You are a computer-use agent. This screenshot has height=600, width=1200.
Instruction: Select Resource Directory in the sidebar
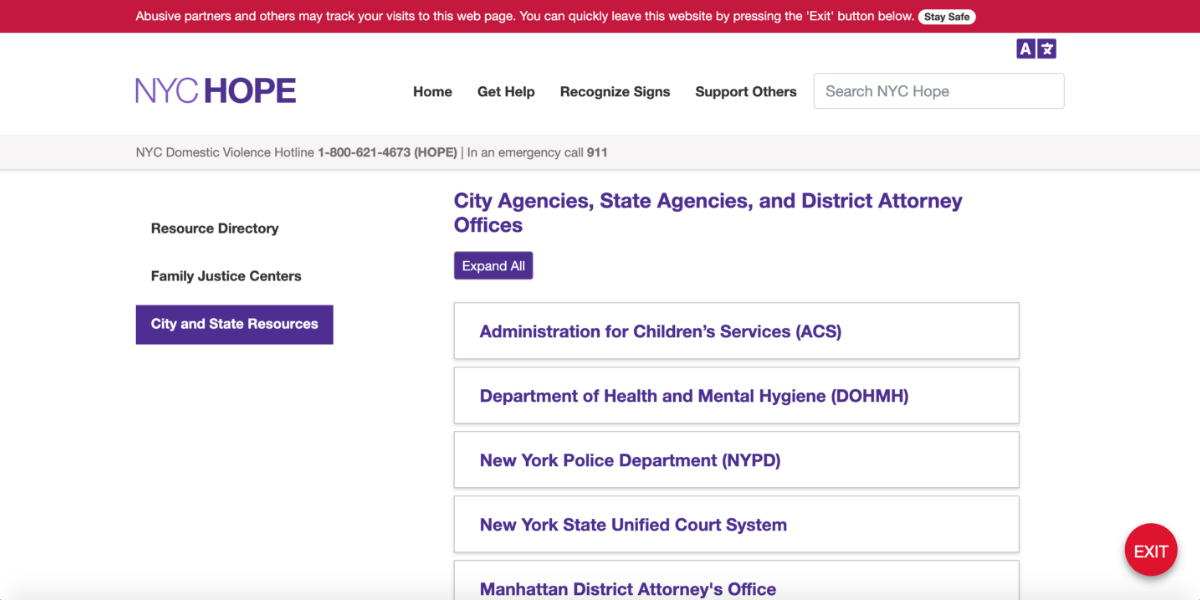pyautogui.click(x=214, y=228)
